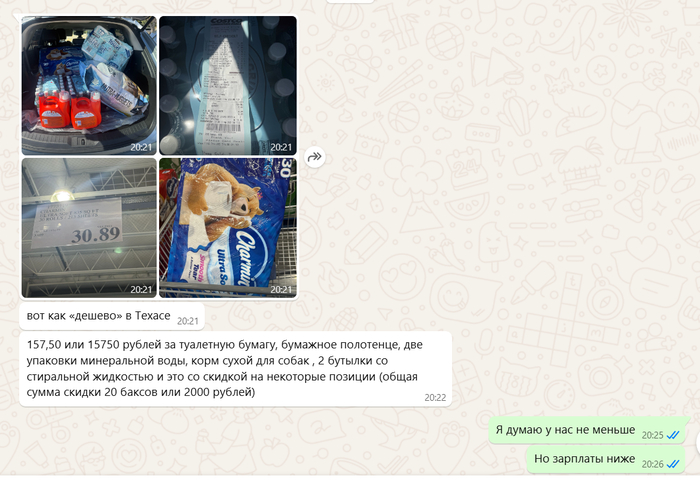Viewport: 700px width, 481px height.
Task: Click the forward arrow next to the photo album
Action: click(315, 157)
